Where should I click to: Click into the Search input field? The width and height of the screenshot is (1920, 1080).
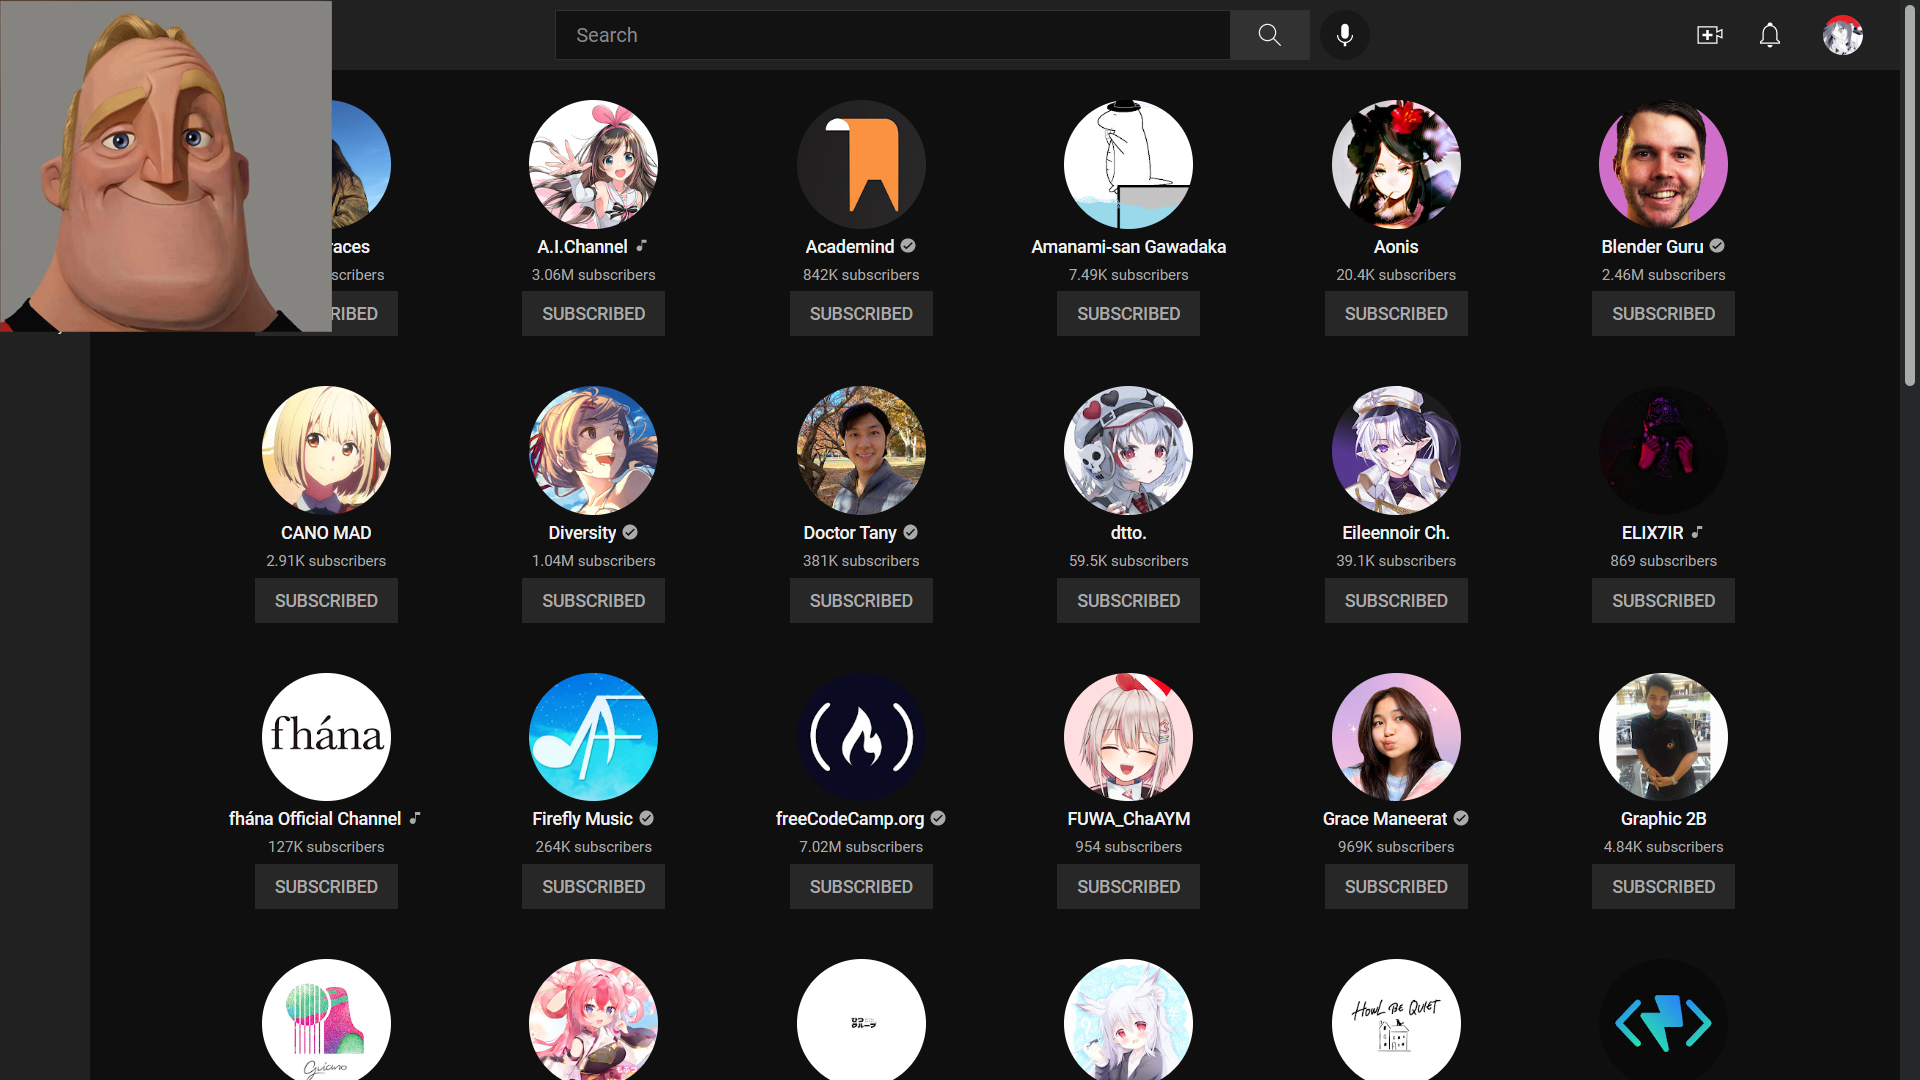point(890,35)
